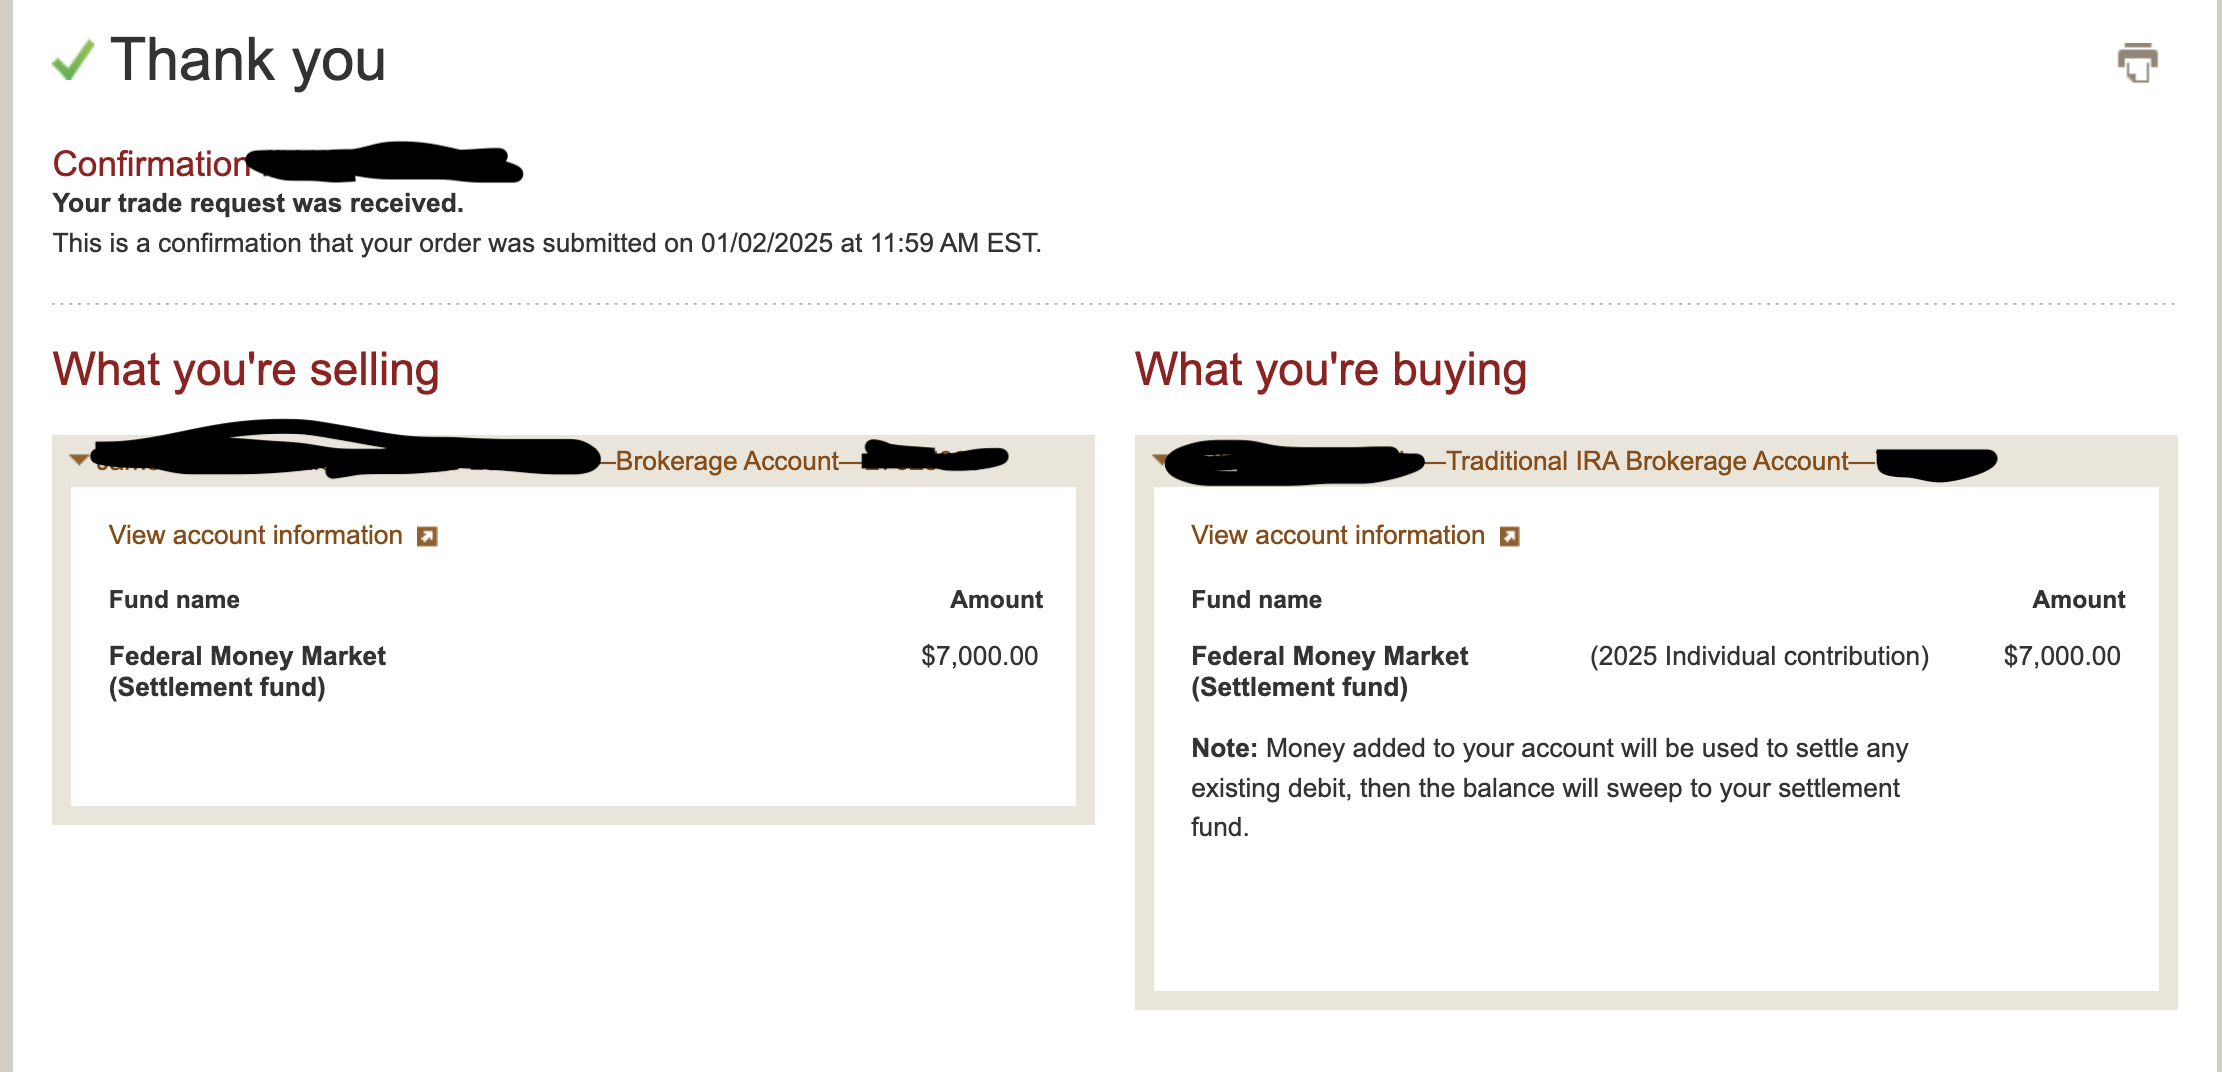This screenshot has width=2222, height=1072.
Task: Click the $7,000.00 amount under selling
Action: click(979, 656)
